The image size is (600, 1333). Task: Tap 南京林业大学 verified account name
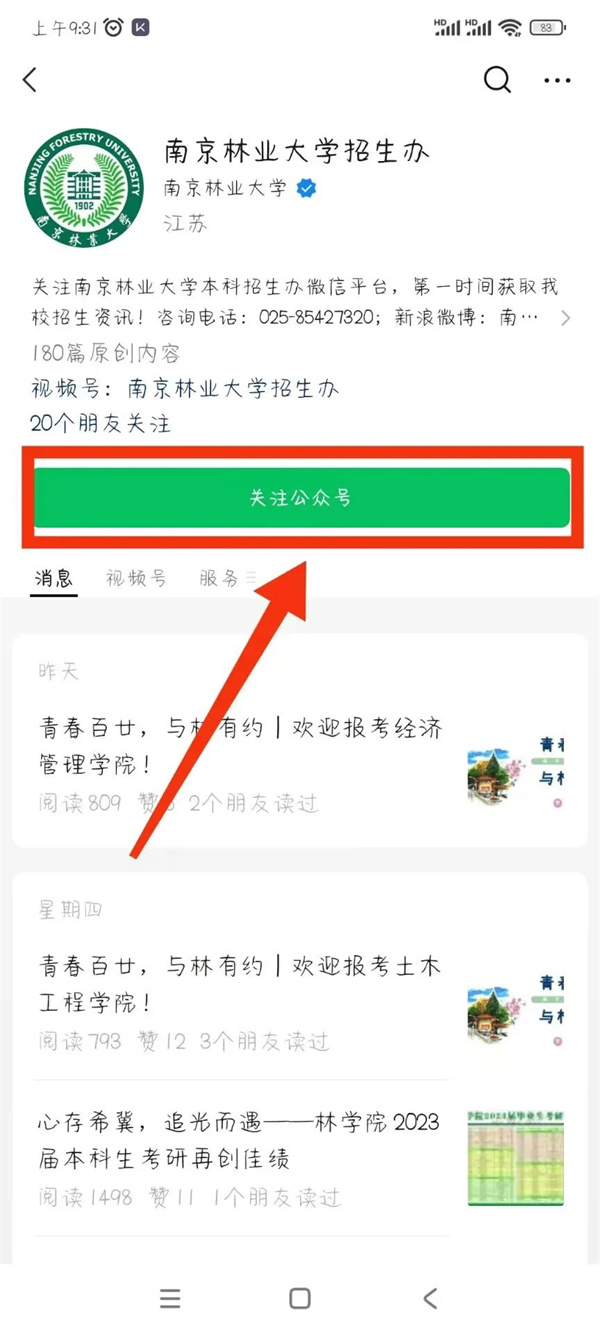(225, 188)
